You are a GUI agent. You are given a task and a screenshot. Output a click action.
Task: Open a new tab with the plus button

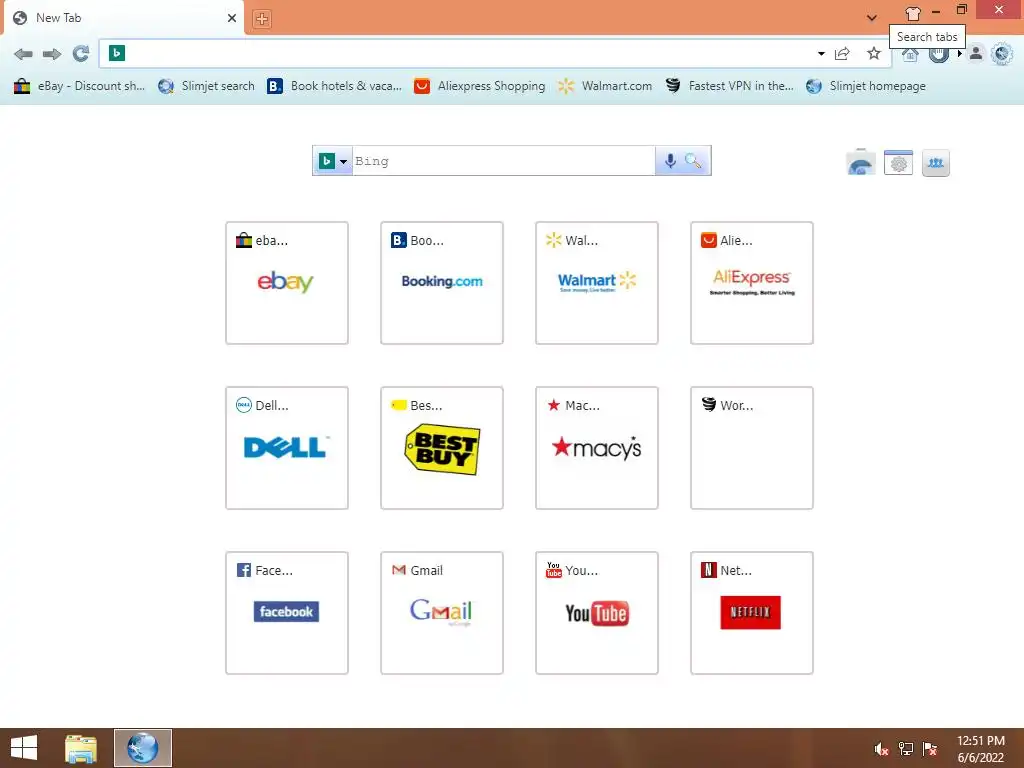[x=262, y=19]
